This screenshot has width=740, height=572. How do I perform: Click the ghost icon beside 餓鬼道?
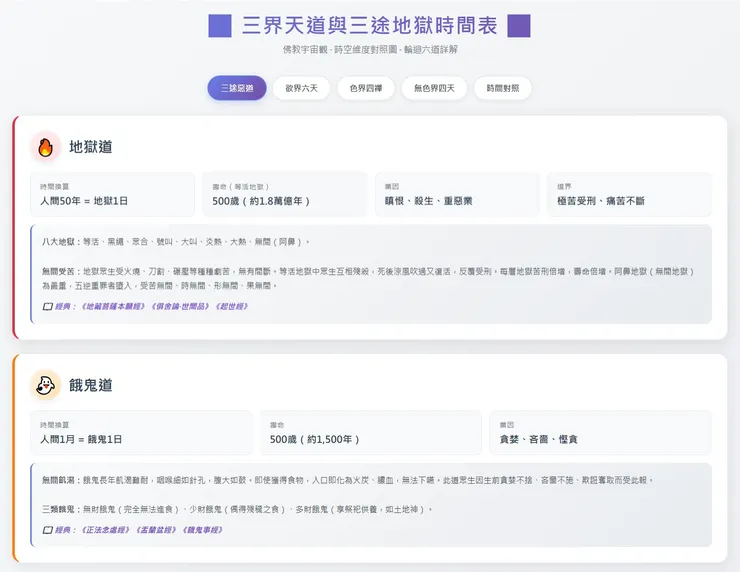(x=45, y=385)
